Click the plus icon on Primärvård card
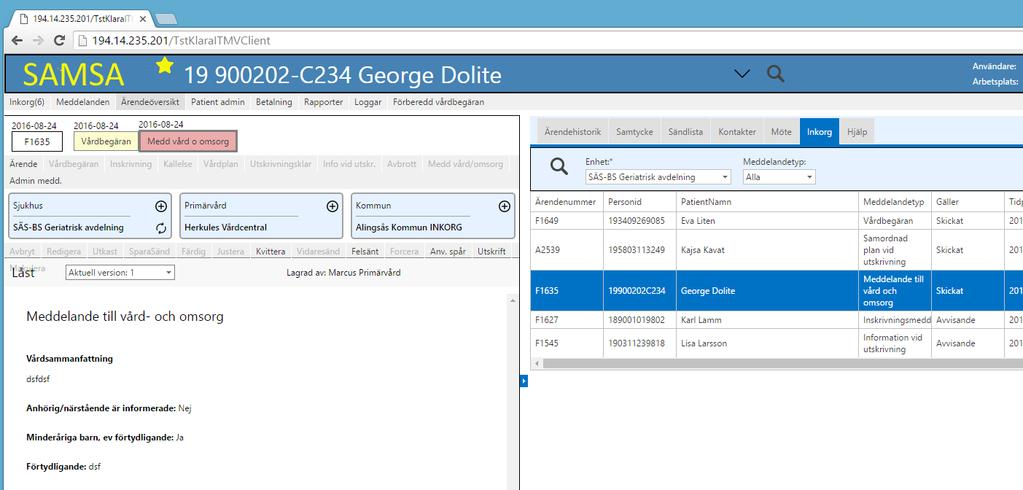Viewport: 1023px width, 490px height. point(332,206)
